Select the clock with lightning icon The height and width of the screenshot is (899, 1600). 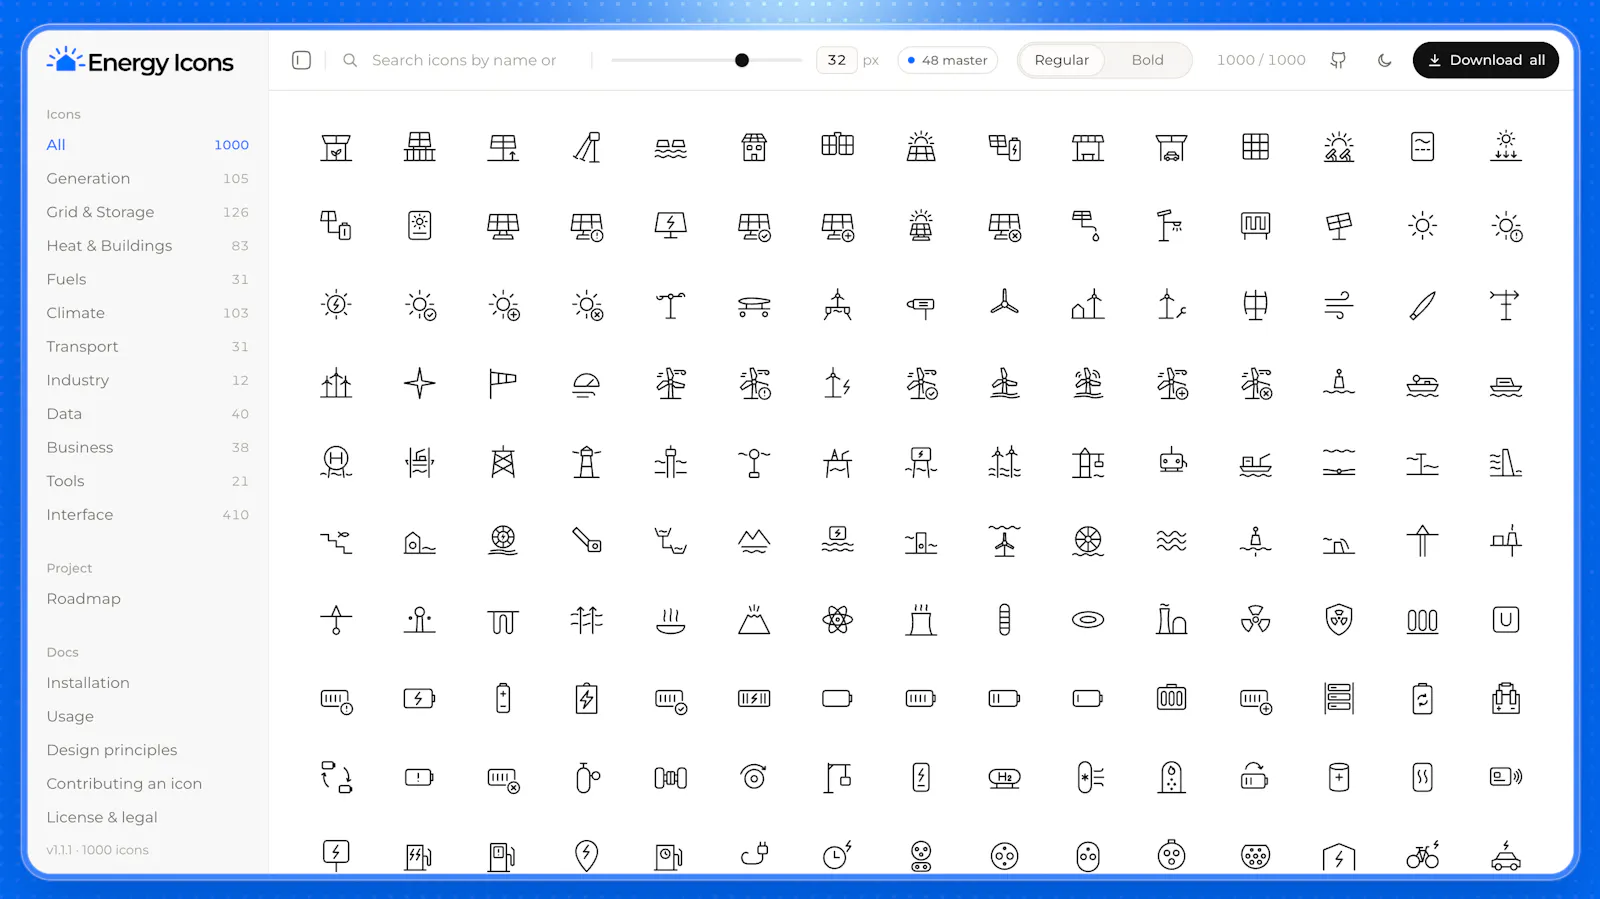(838, 856)
